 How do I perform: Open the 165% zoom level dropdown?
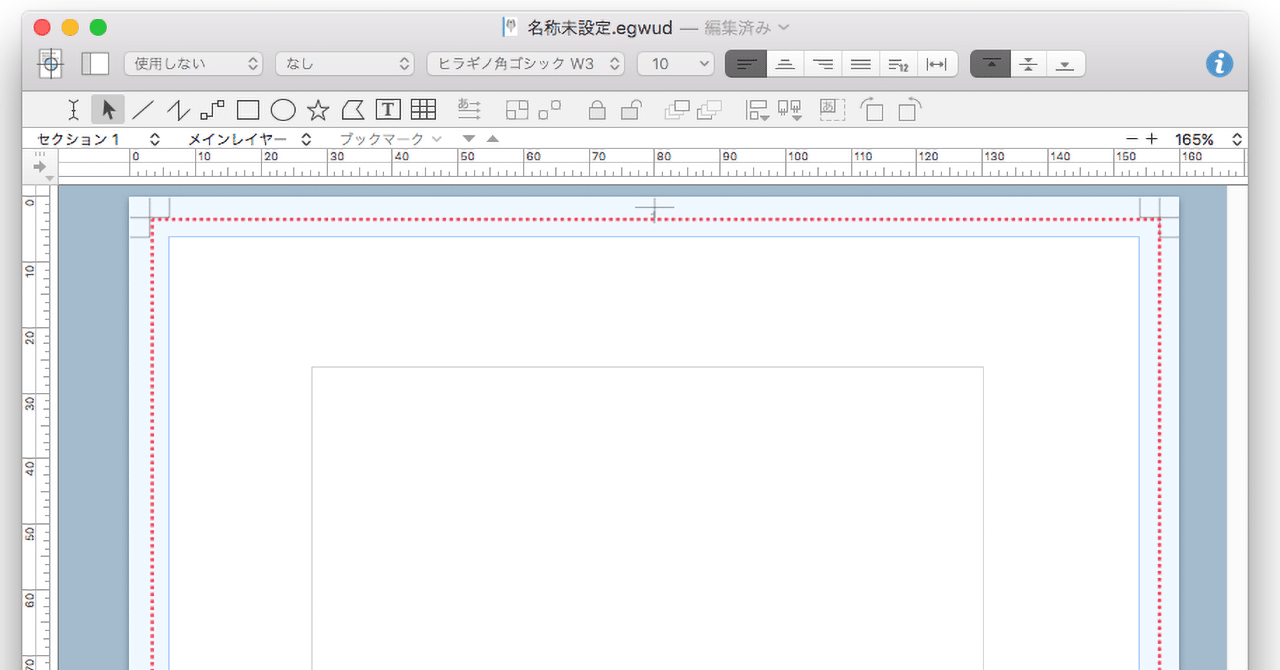coord(1208,139)
